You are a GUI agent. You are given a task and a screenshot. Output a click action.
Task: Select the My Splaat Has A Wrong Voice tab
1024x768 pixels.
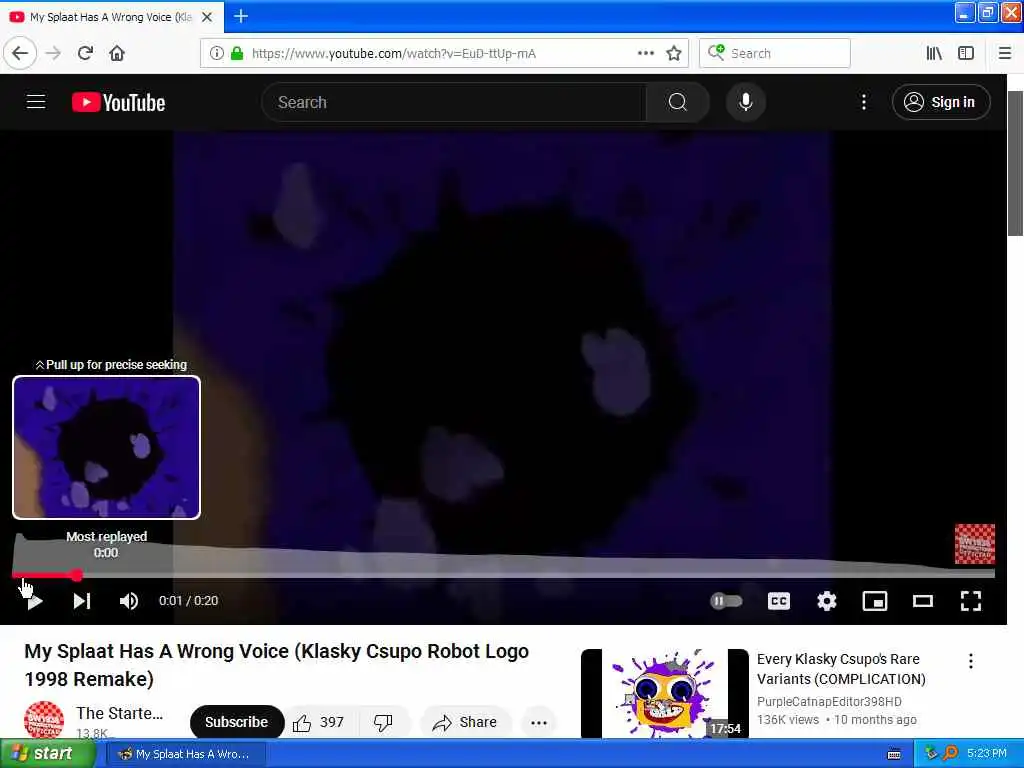[x=112, y=17]
